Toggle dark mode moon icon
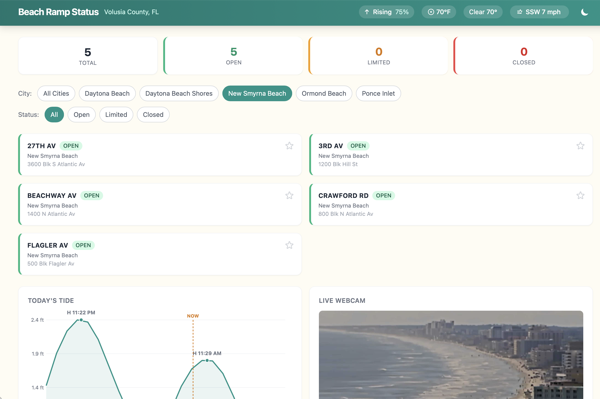Image resolution: width=600 pixels, height=399 pixels. (584, 12)
